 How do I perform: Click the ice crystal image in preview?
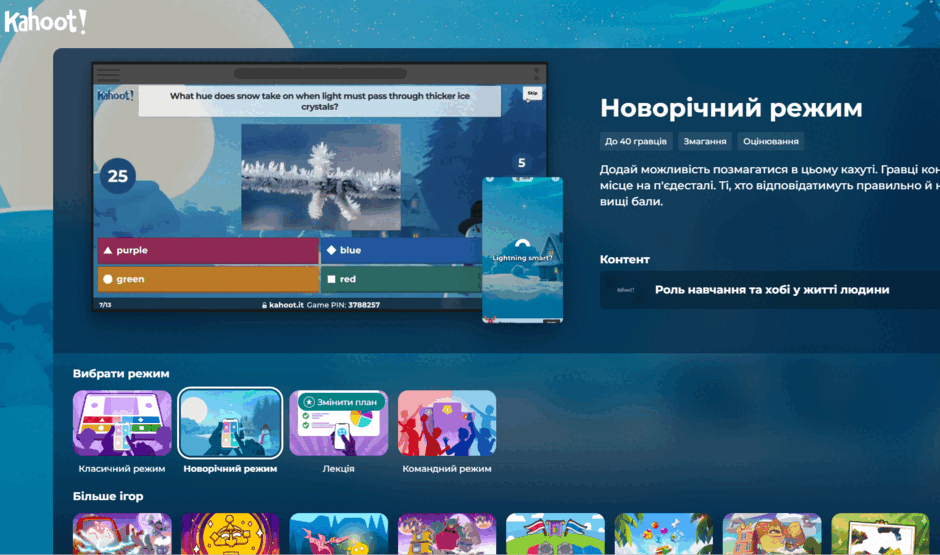(x=321, y=177)
